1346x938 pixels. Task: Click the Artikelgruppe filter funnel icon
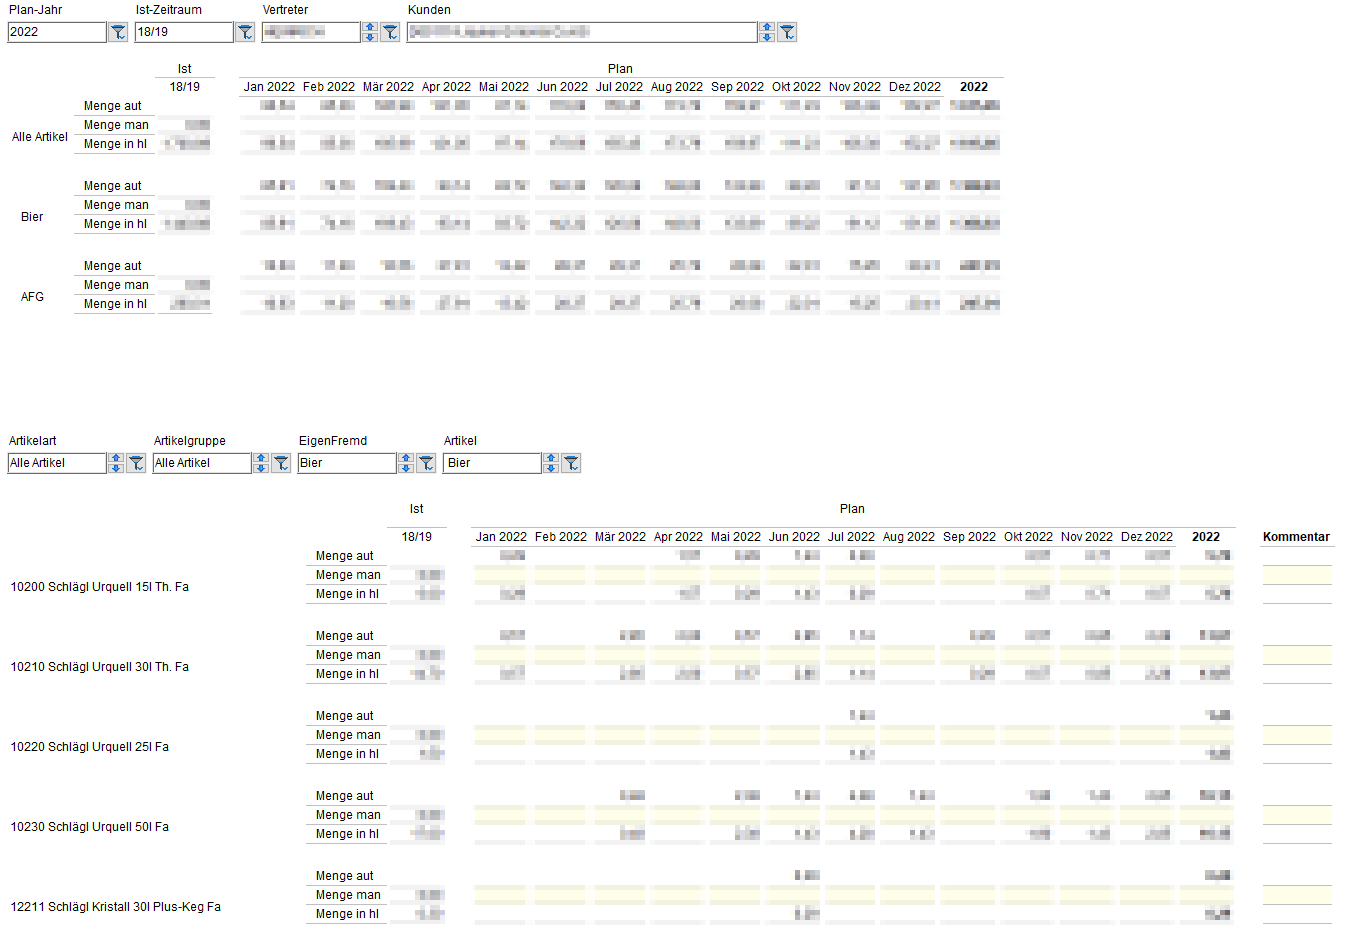click(x=281, y=463)
